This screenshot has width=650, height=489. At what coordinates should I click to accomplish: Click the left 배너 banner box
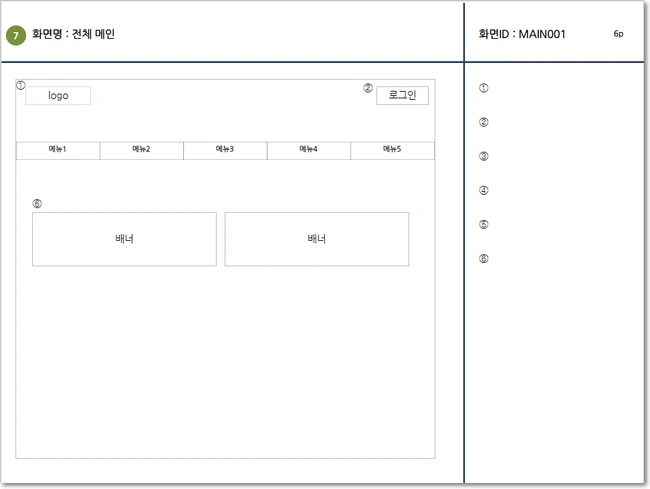pyautogui.click(x=124, y=239)
